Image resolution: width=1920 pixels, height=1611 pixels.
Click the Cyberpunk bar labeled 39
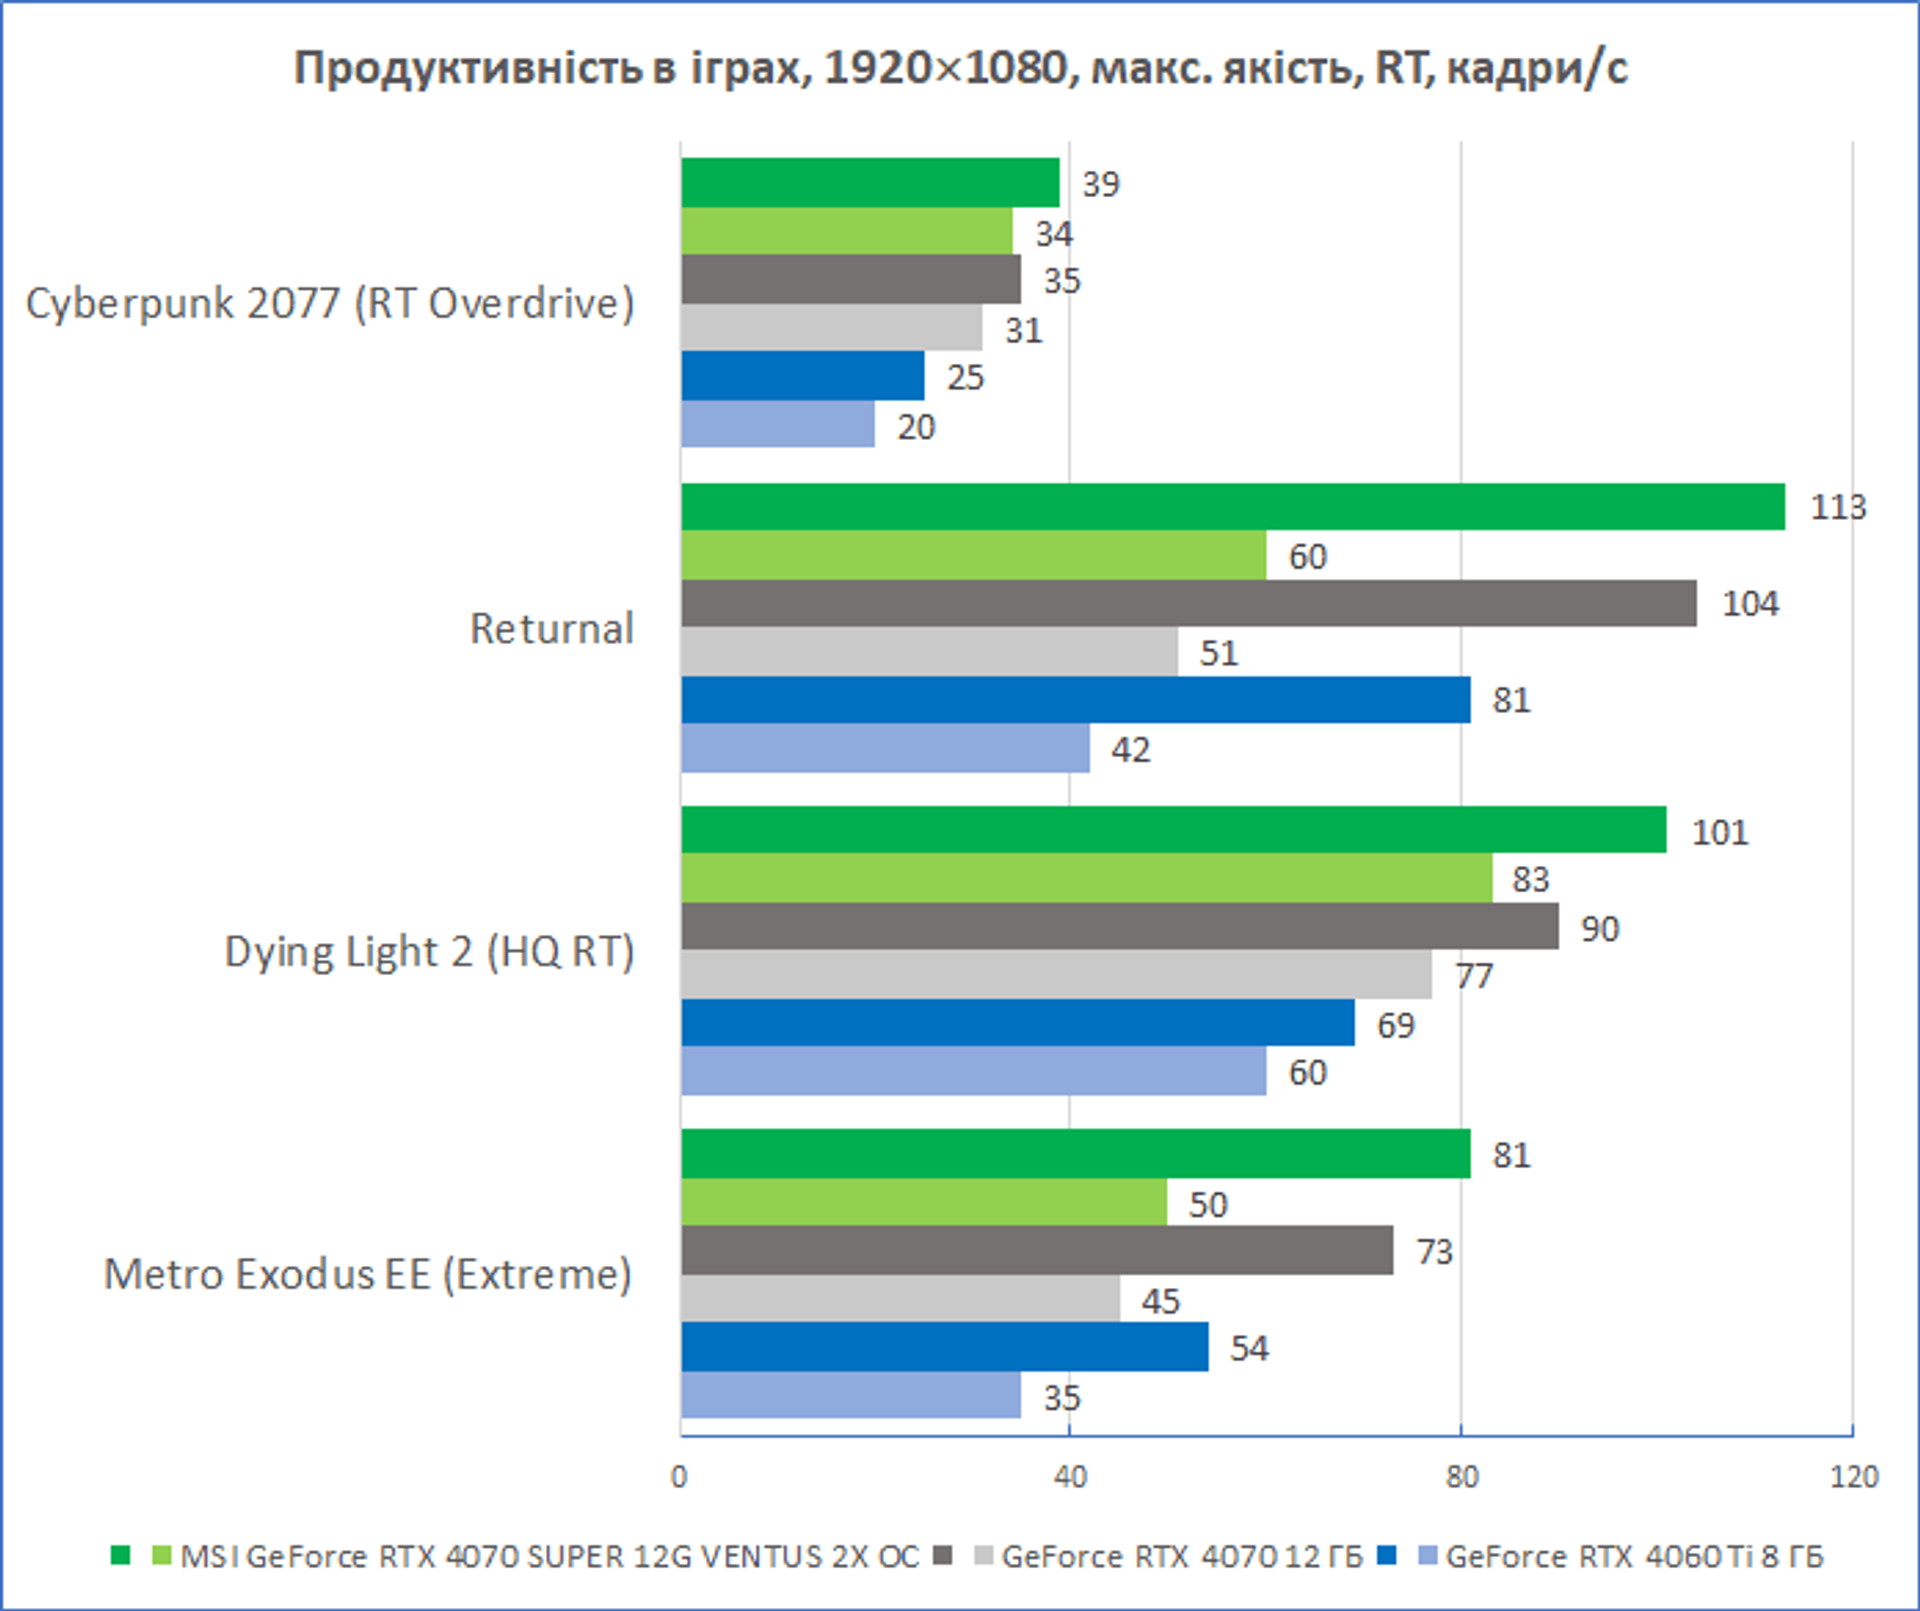(x=870, y=182)
